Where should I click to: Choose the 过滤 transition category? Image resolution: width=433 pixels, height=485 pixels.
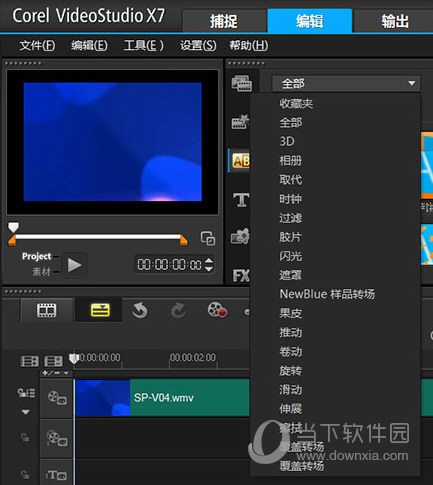click(x=291, y=218)
